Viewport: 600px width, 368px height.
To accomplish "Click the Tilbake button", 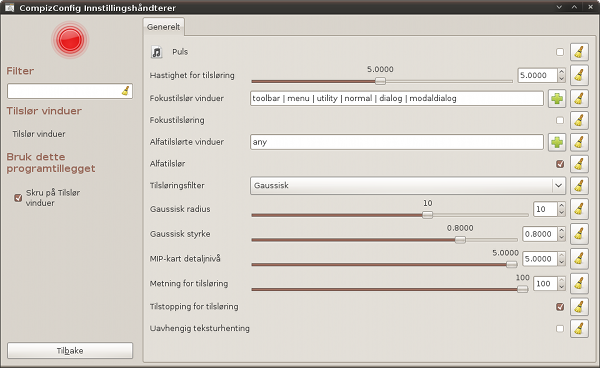I will coord(70,350).
